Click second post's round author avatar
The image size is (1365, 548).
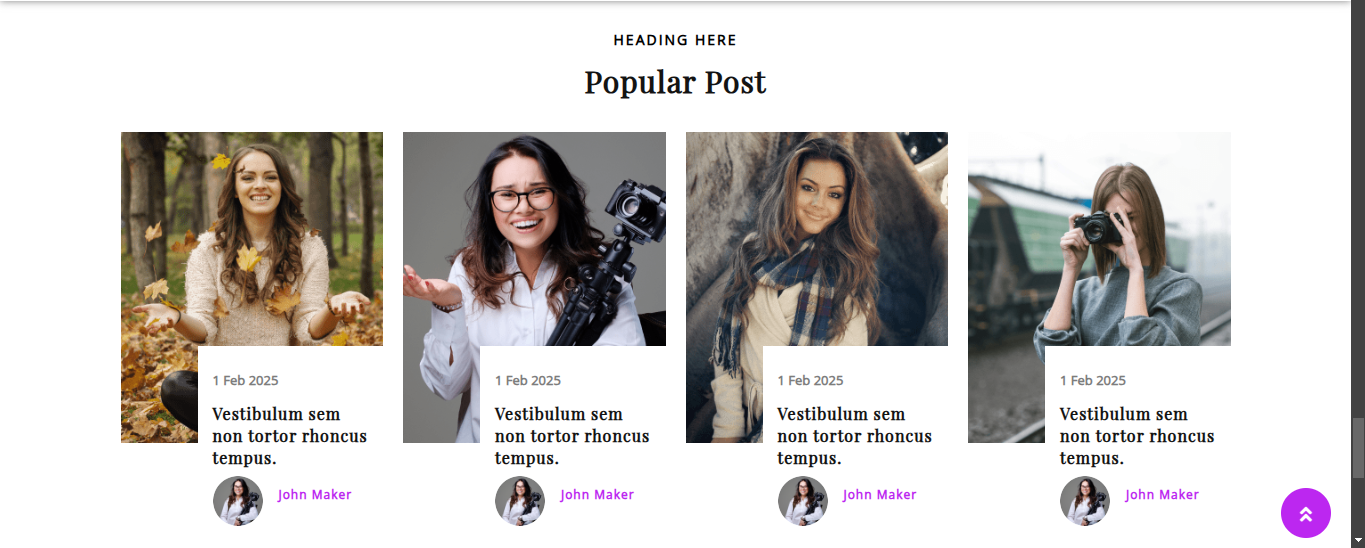pos(520,501)
